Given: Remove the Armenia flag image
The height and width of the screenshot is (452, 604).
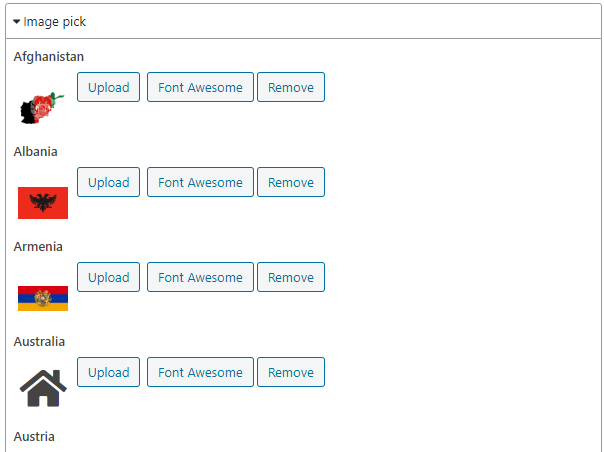Looking at the screenshot, I should 291,277.
